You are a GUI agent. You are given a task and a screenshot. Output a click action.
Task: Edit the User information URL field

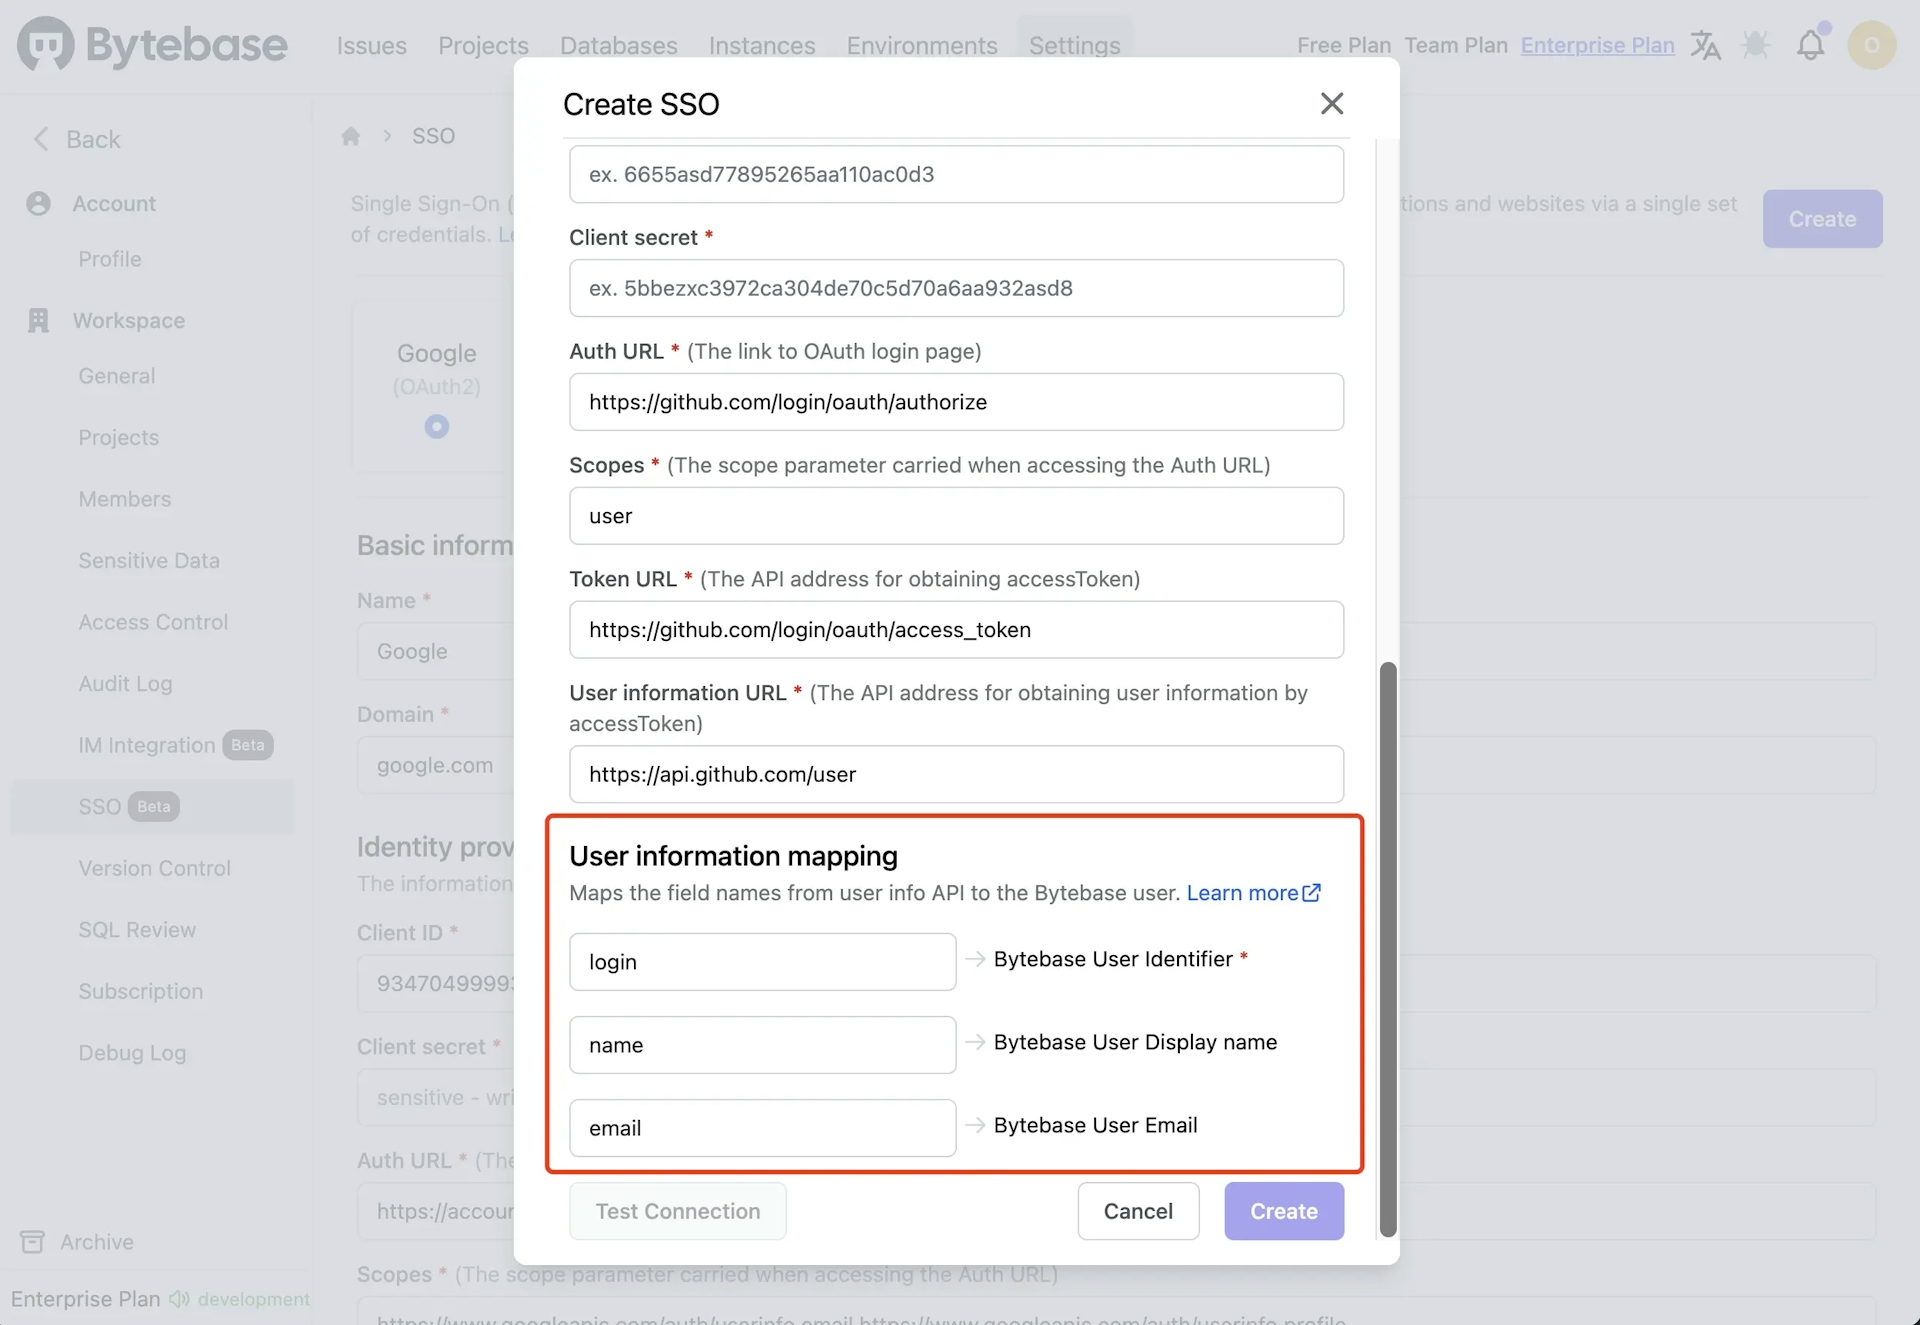(956, 774)
